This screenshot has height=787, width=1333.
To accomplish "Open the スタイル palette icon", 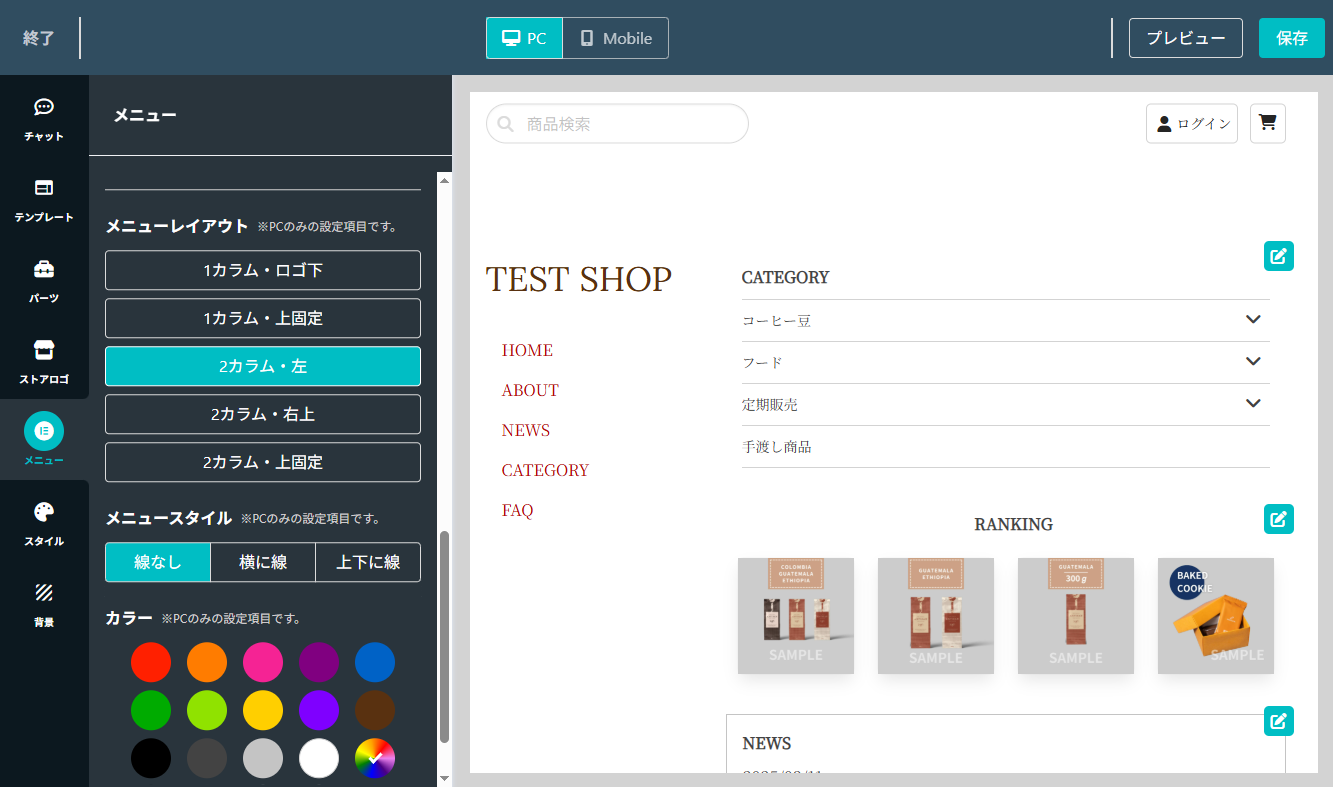I will click(44, 513).
